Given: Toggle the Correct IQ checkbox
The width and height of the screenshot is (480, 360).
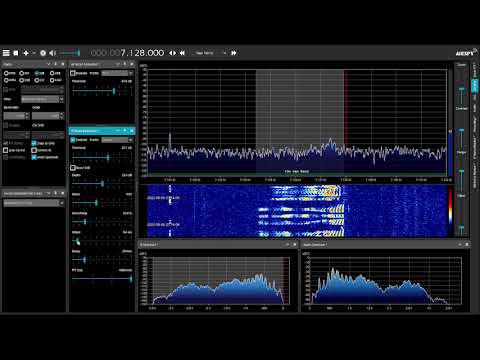Looking at the screenshot, I should [x=34, y=150].
